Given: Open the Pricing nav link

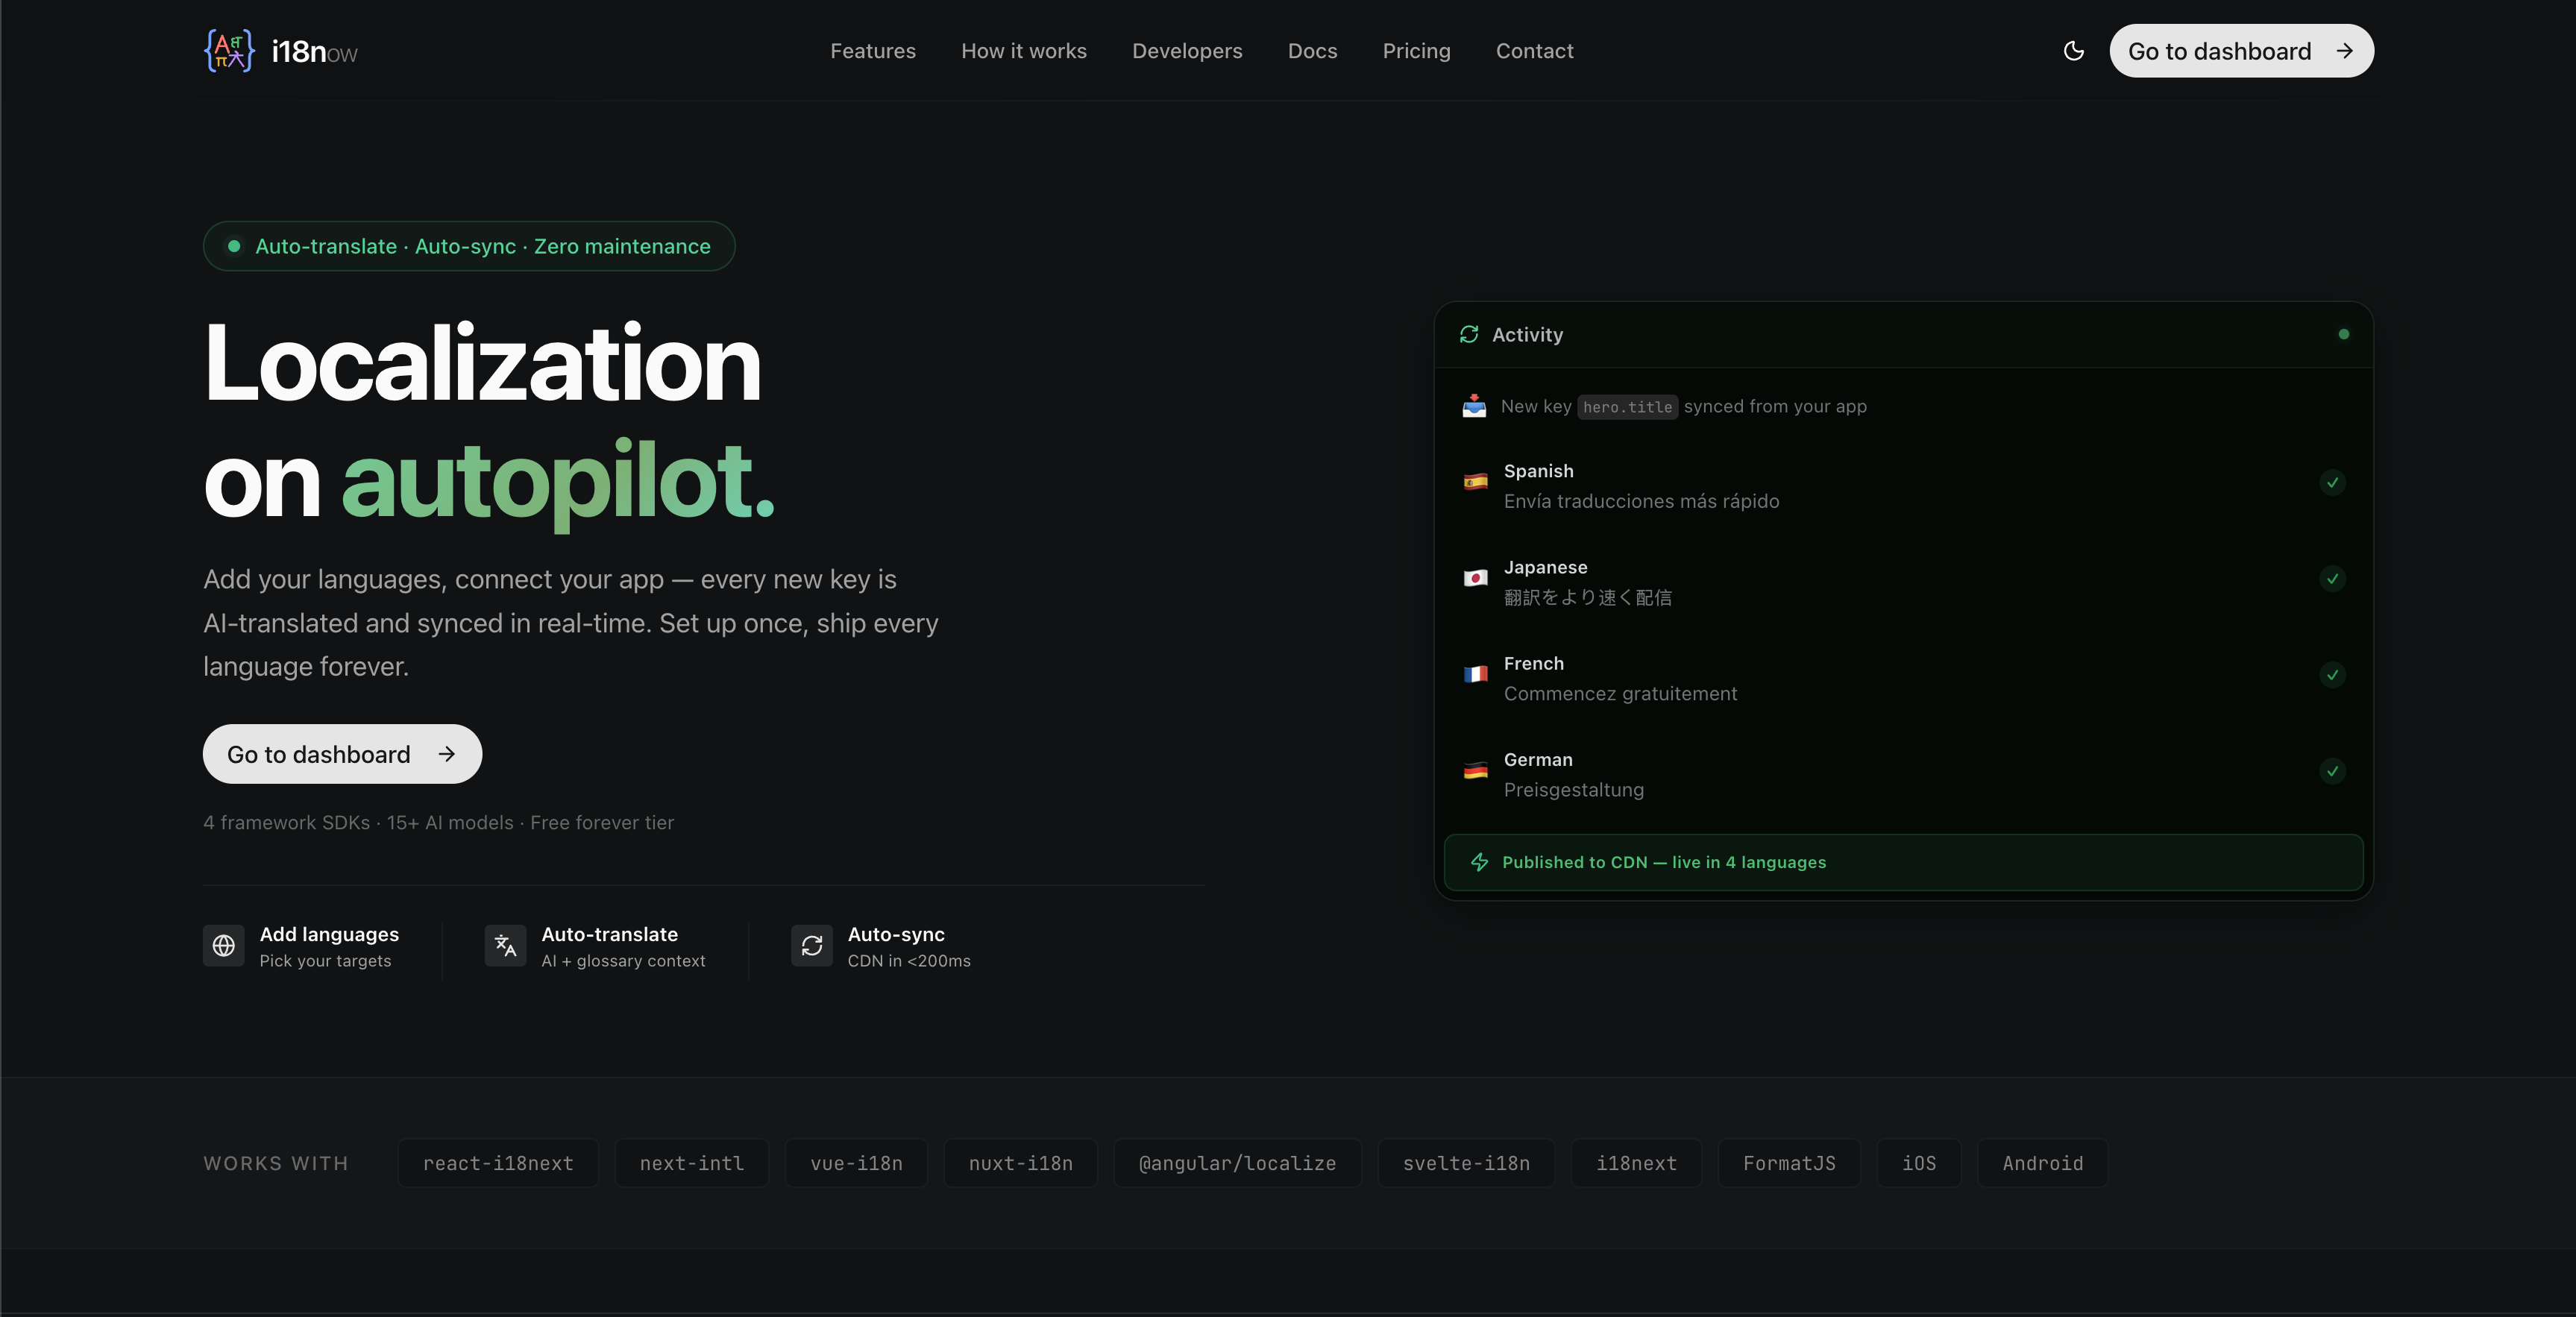Looking at the screenshot, I should coord(1416,51).
